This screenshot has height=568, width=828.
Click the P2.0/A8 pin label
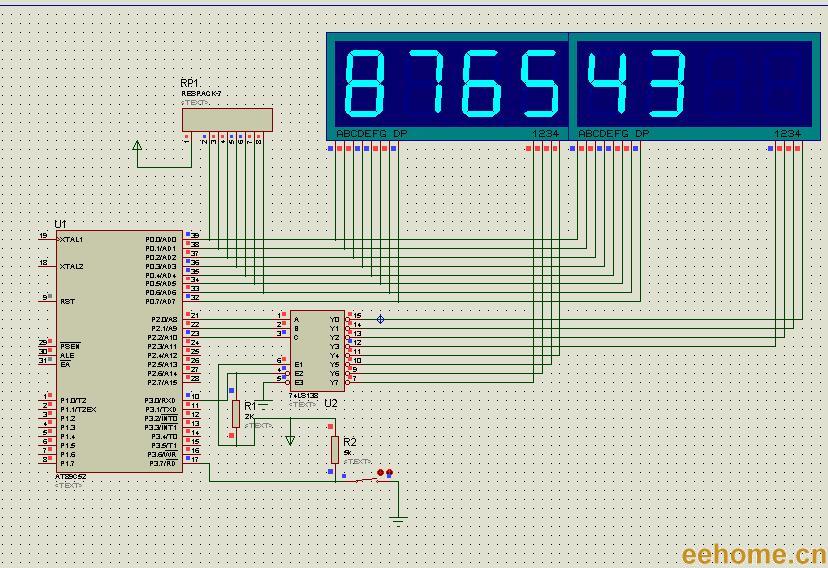coord(164,319)
